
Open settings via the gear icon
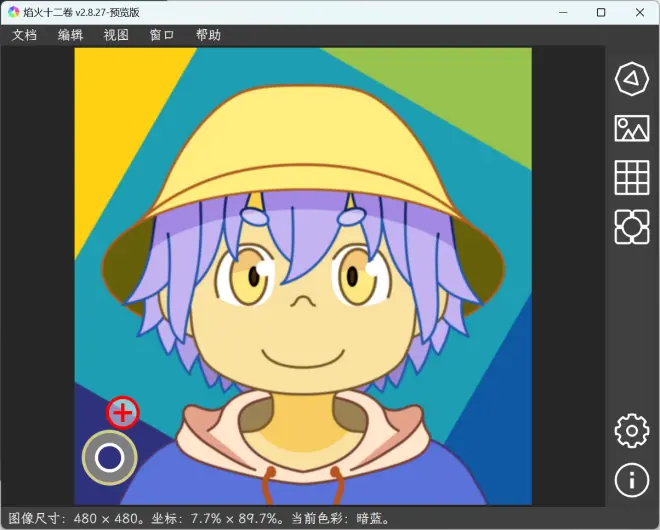(632, 431)
